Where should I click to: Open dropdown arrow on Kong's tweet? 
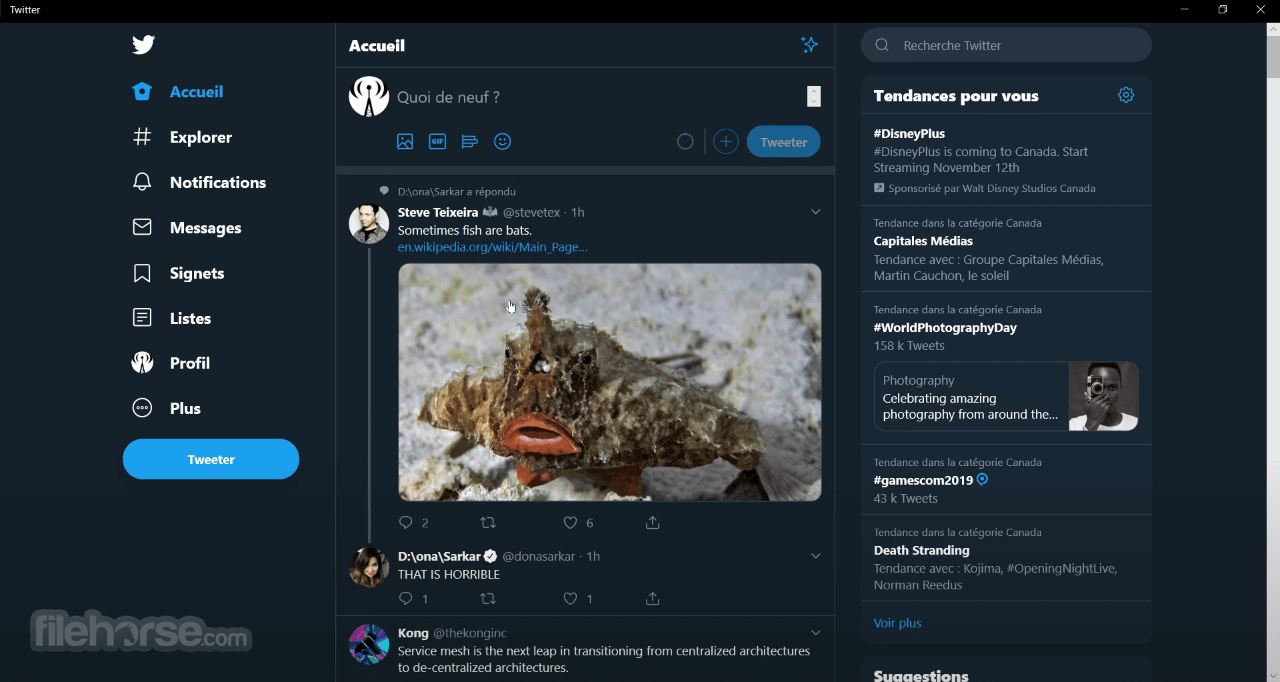click(816, 633)
